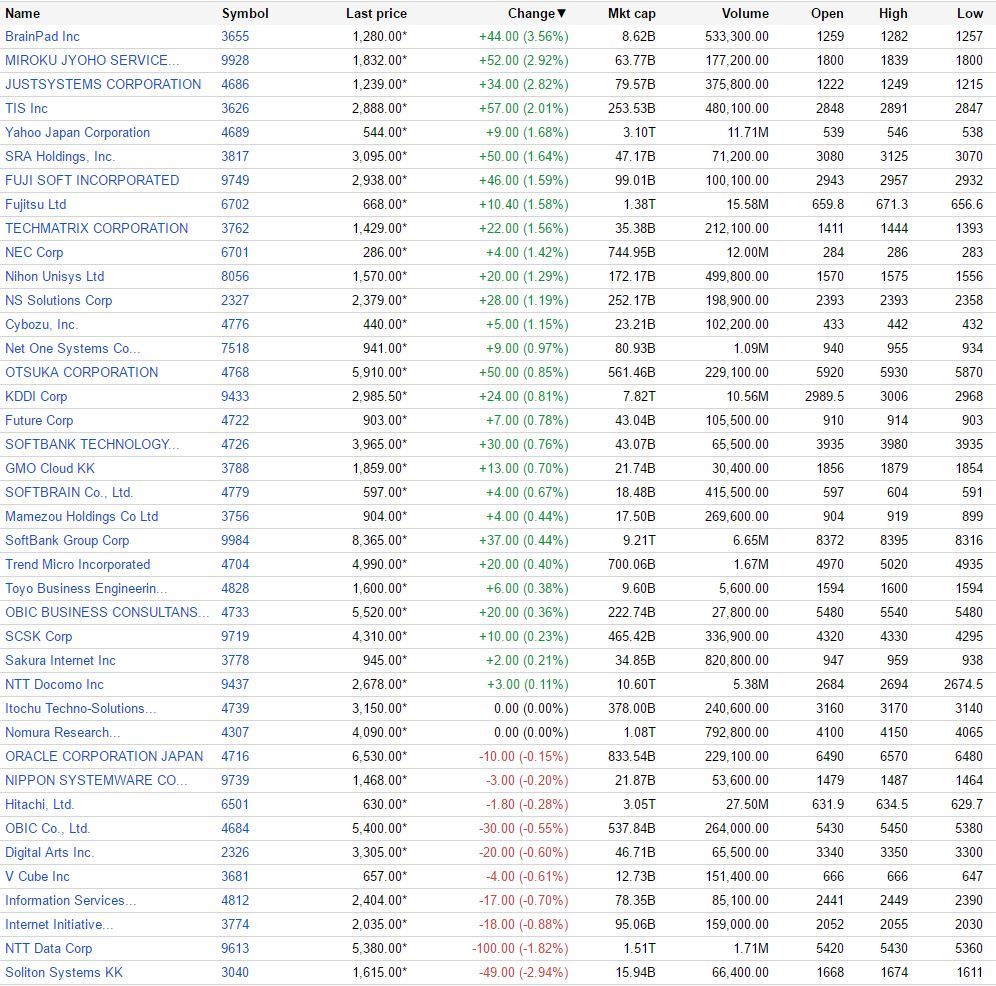Open Future Corp link

39,421
